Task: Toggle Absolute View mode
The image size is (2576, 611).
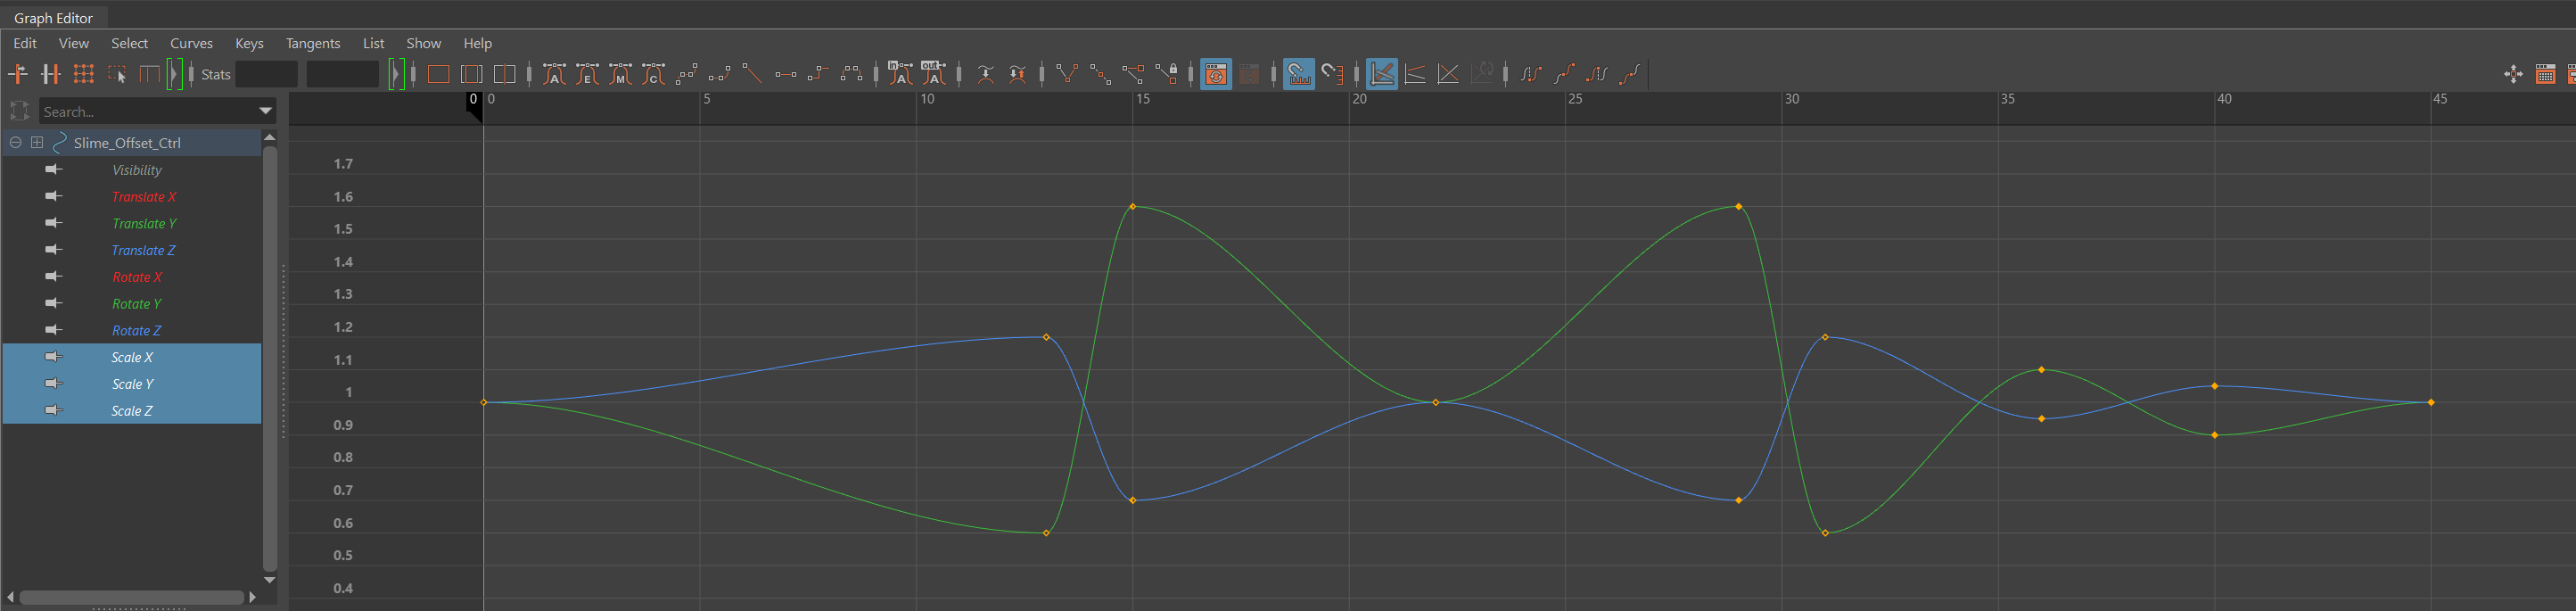Action: click(1382, 74)
